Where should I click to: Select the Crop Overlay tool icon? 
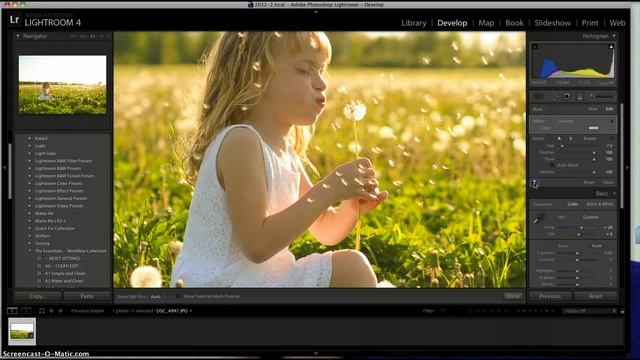tap(538, 97)
